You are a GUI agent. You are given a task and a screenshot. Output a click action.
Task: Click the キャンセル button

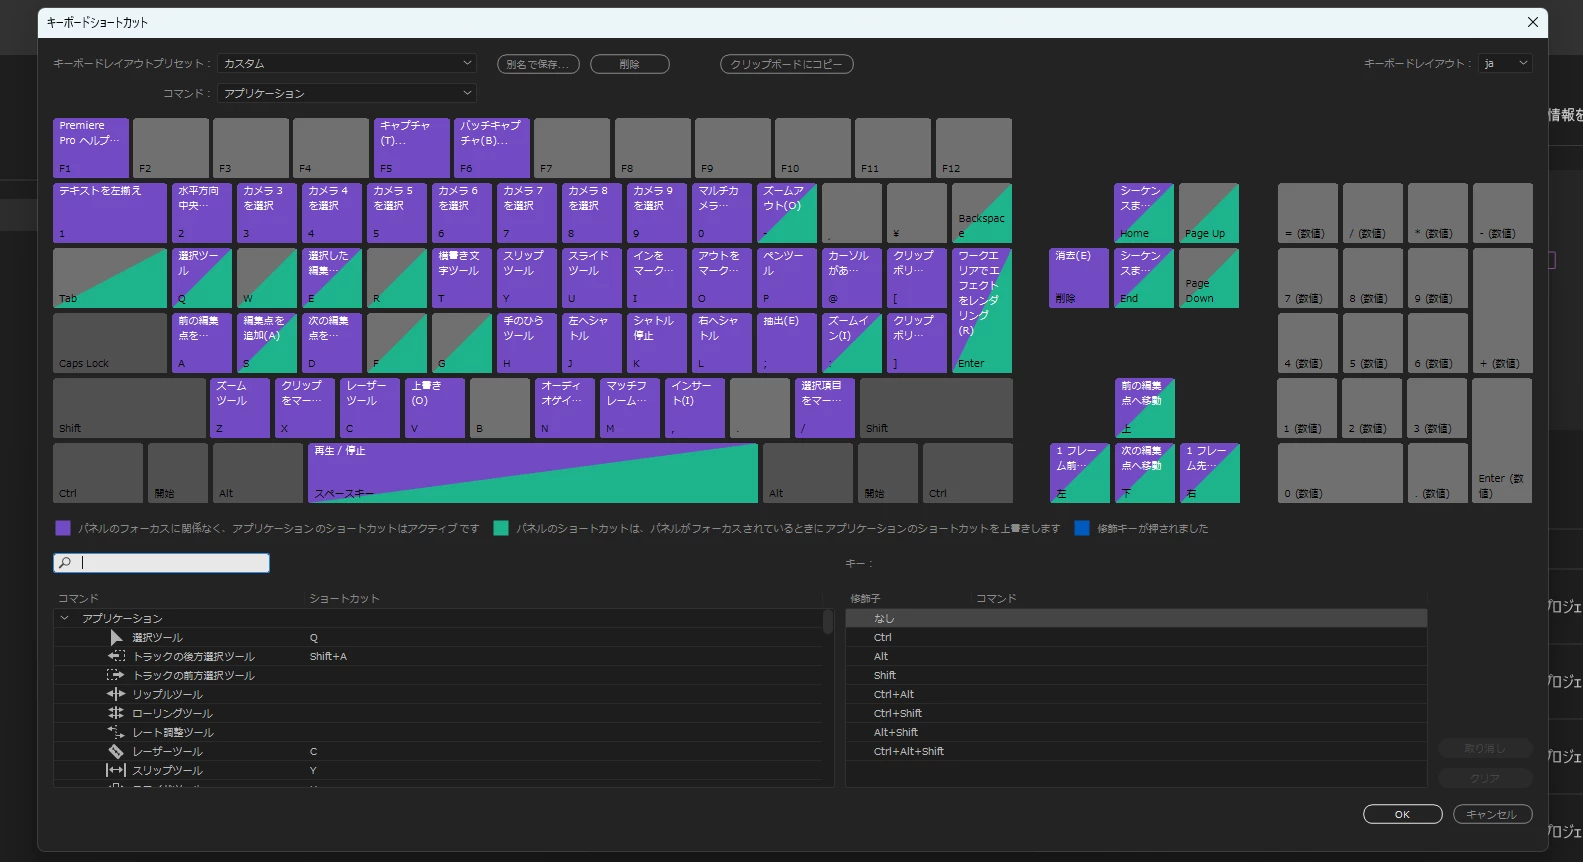pos(1492,814)
